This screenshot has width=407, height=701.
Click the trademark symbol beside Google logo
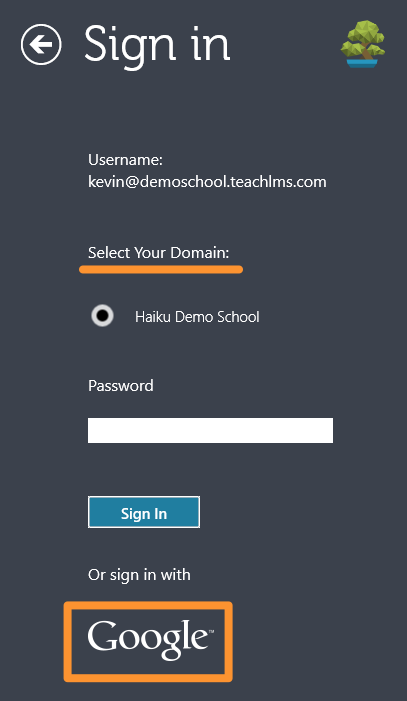[x=211, y=632]
